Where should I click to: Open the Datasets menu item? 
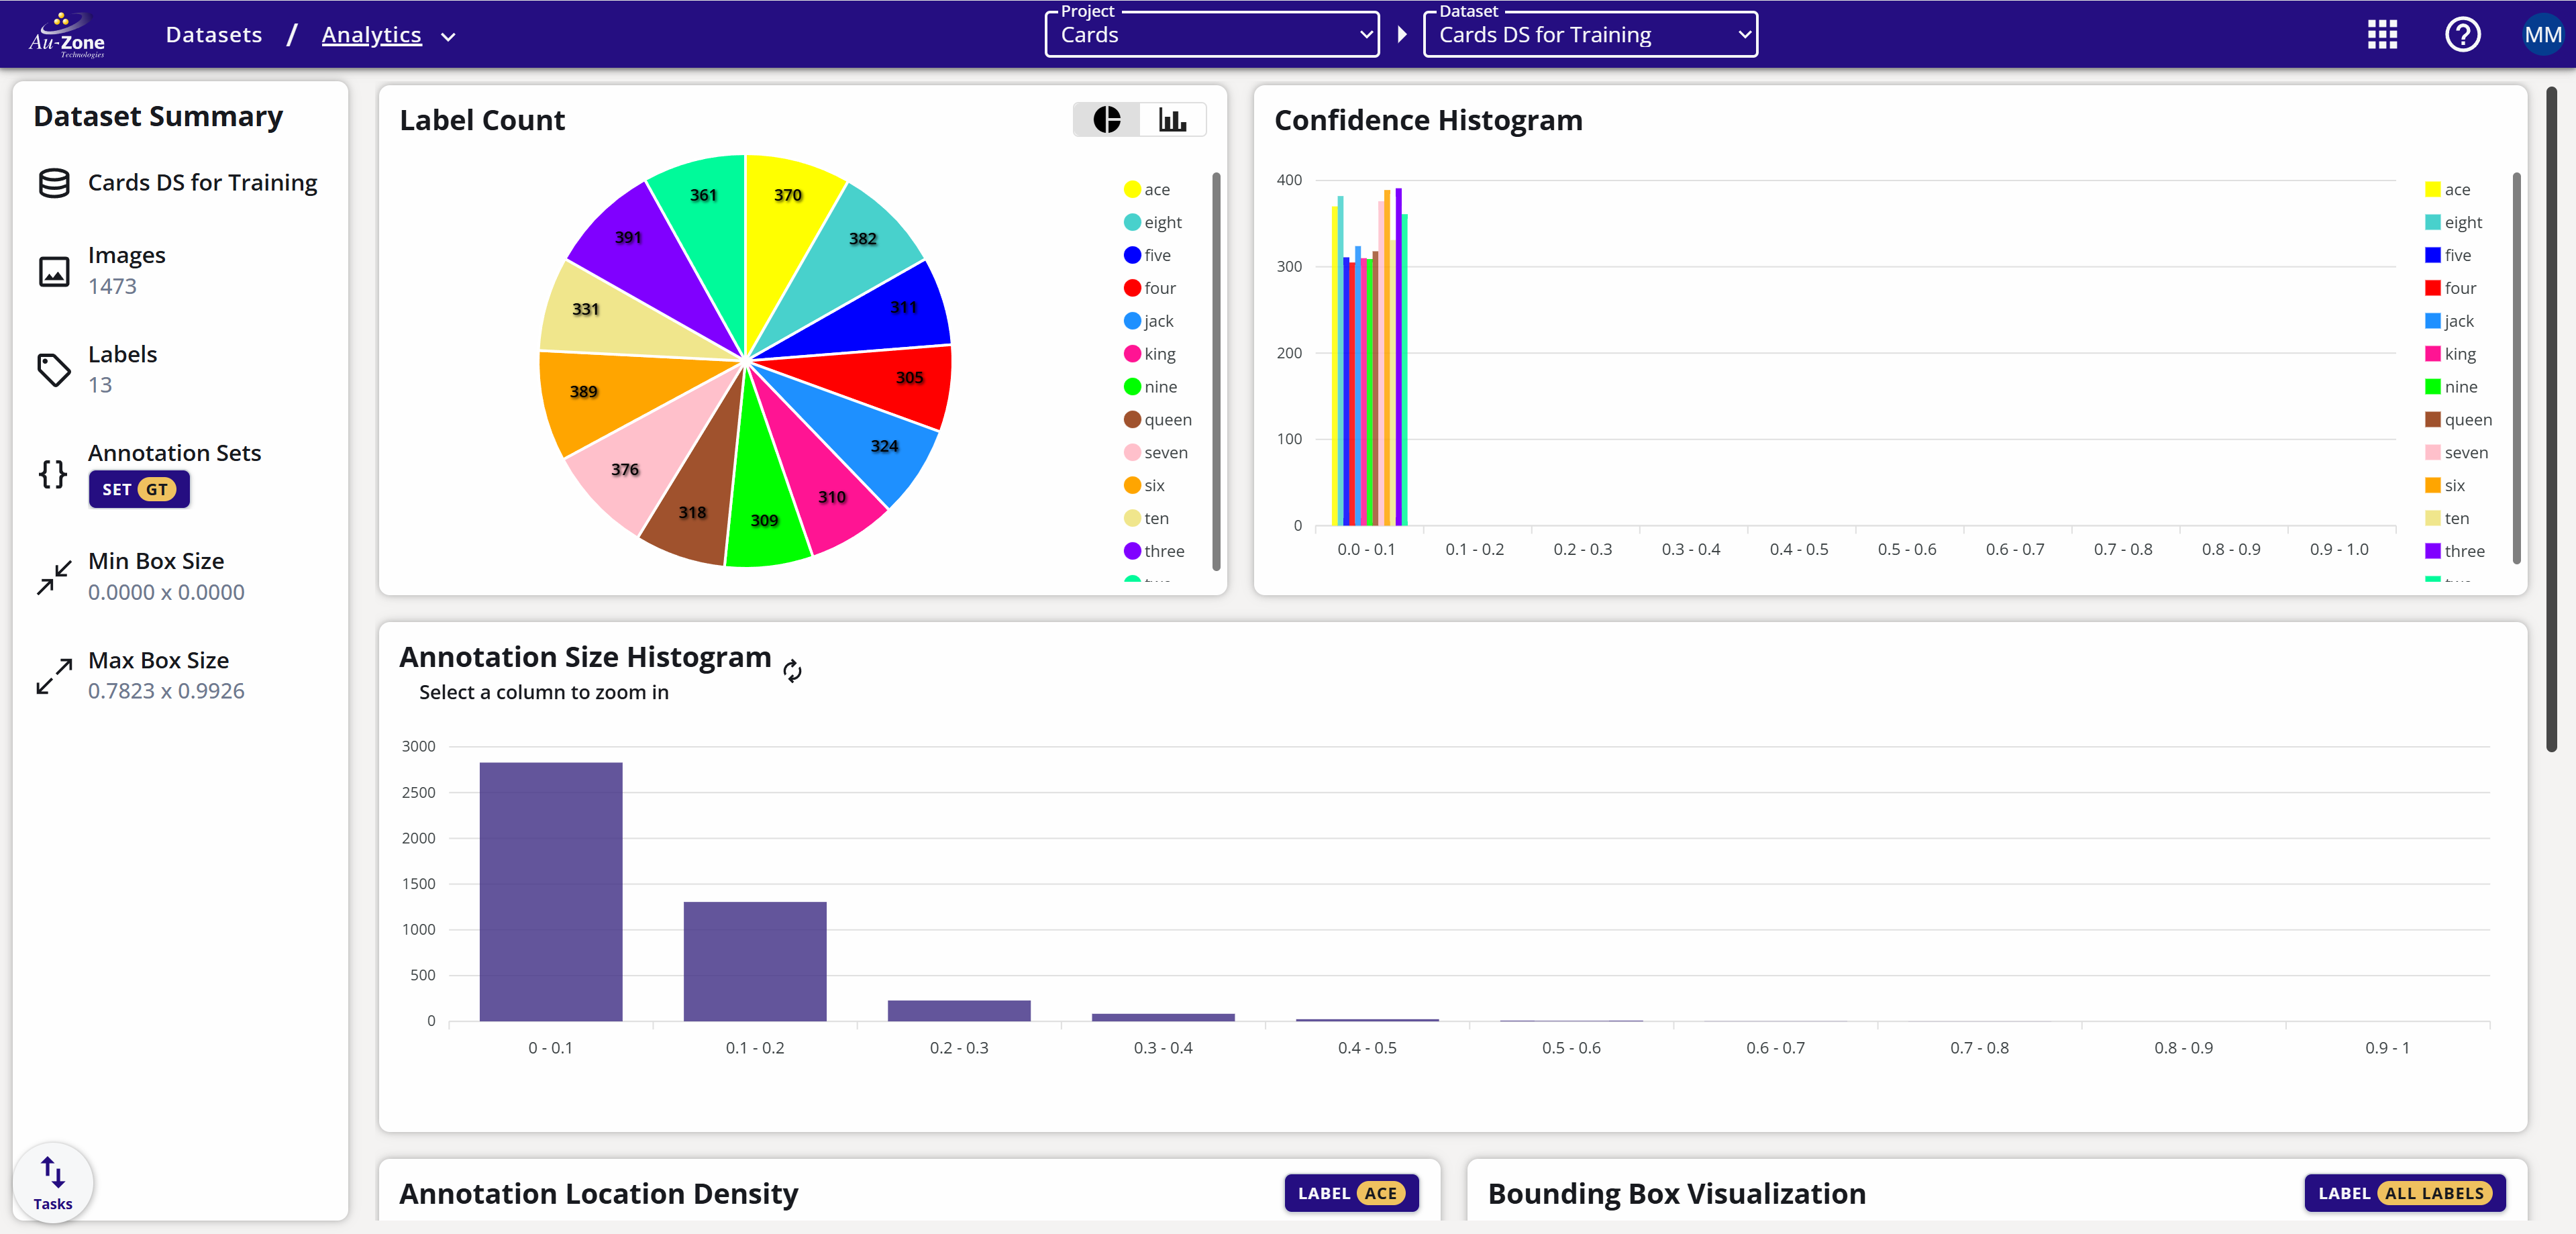[213, 33]
